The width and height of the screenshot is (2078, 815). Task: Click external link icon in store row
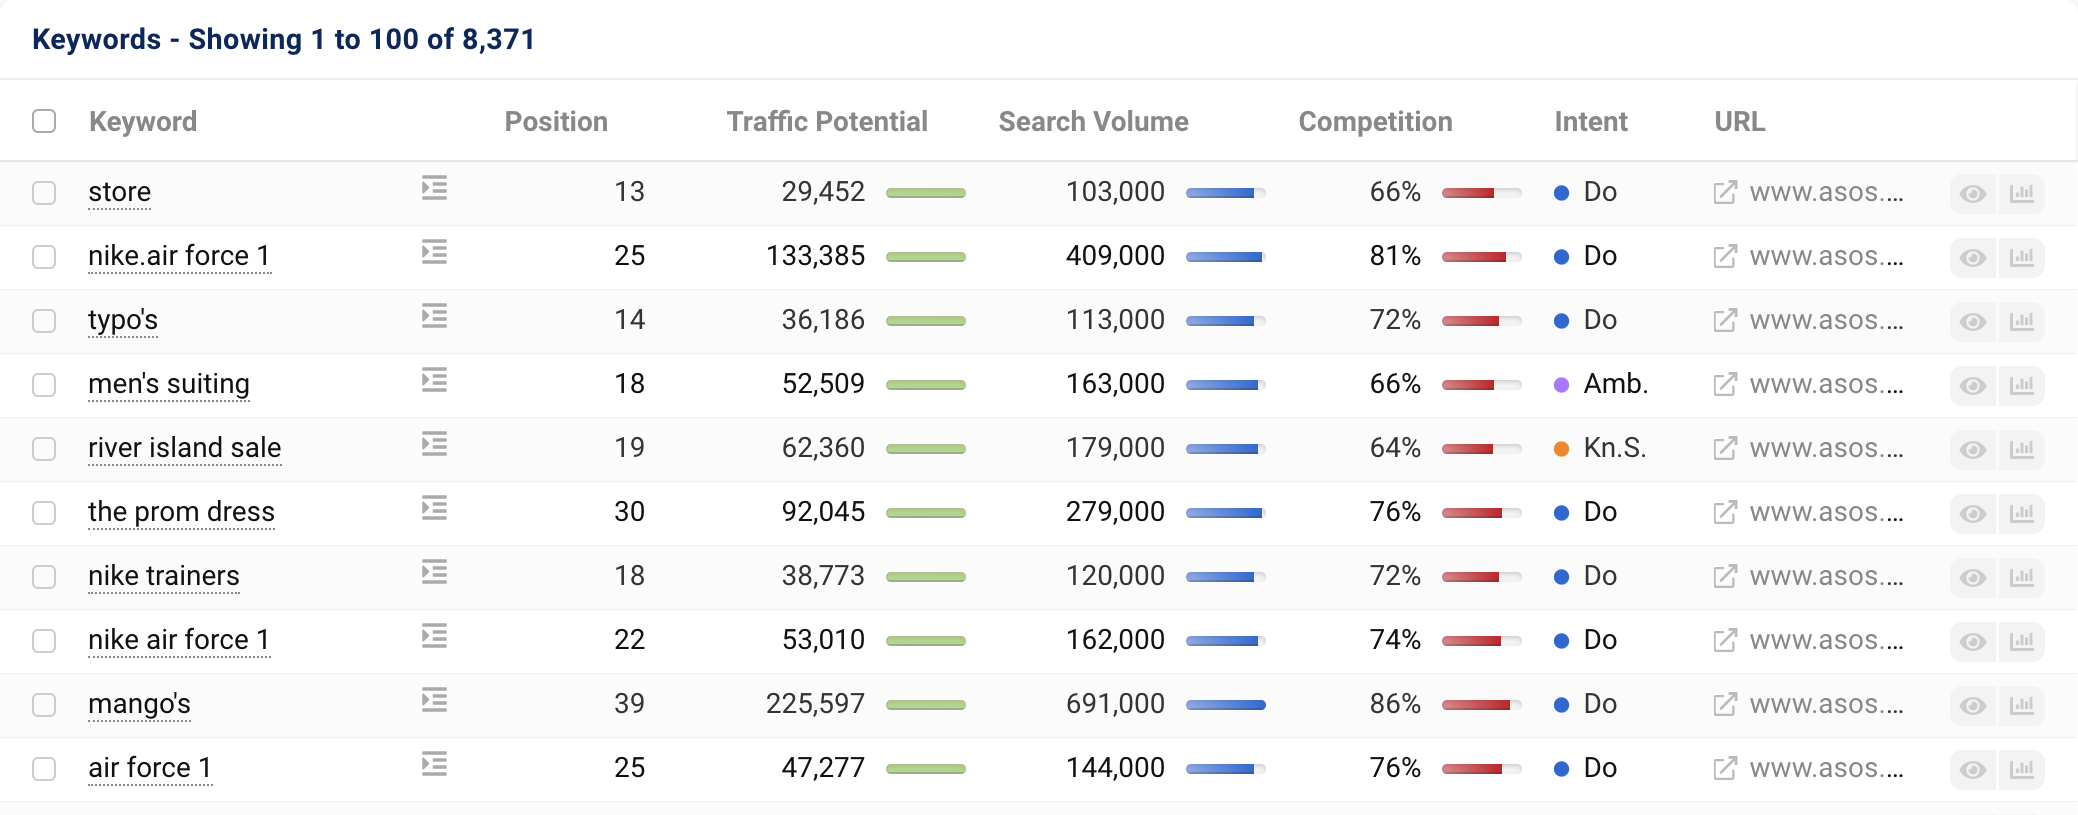click(x=1725, y=192)
